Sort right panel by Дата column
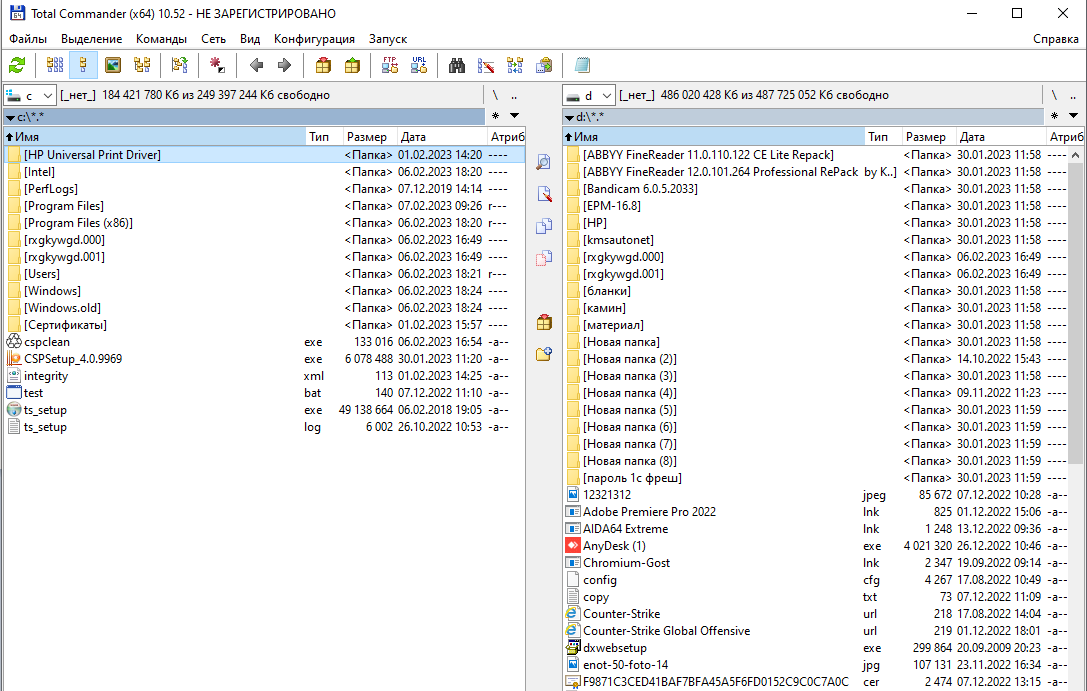This screenshot has width=1087, height=691. point(1001,137)
